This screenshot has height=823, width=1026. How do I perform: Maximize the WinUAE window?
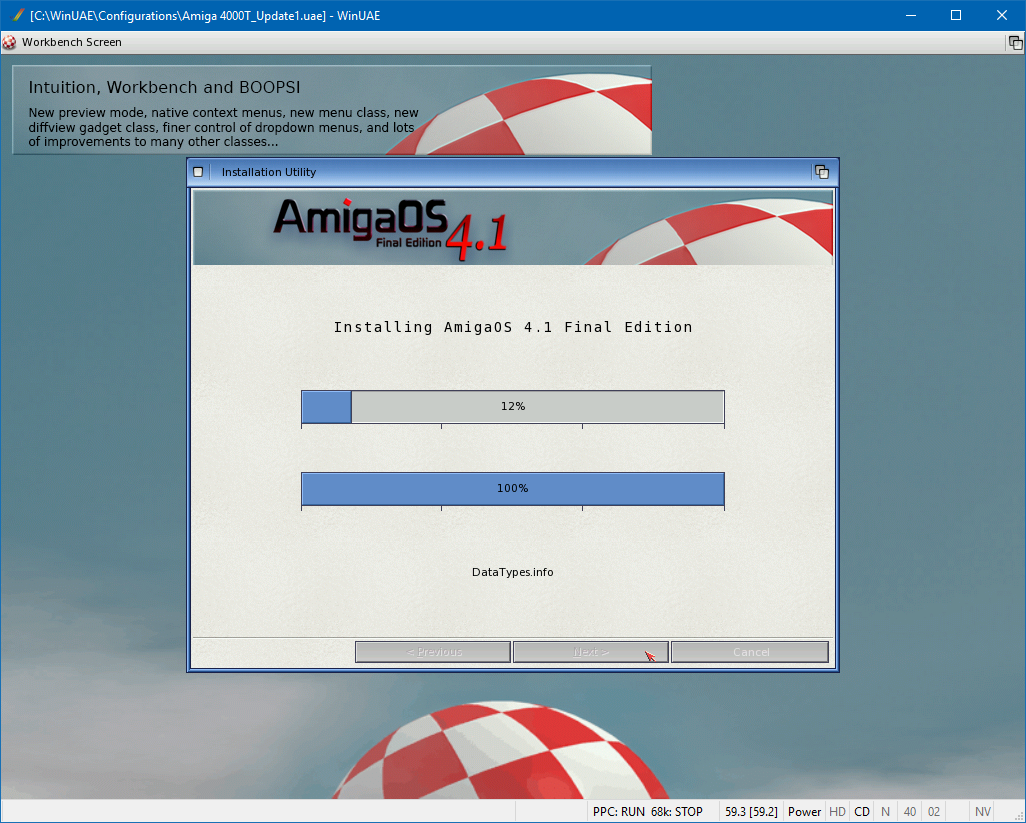[x=955, y=15]
